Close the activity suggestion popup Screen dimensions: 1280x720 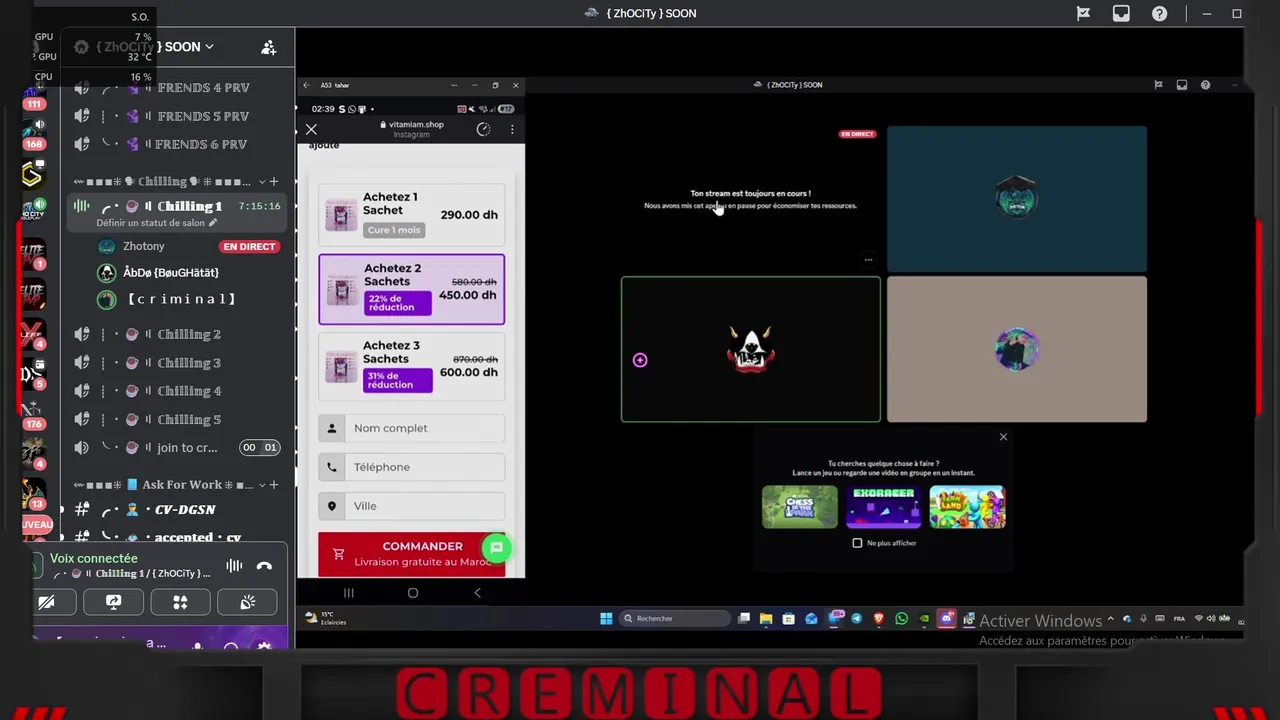click(x=1003, y=437)
